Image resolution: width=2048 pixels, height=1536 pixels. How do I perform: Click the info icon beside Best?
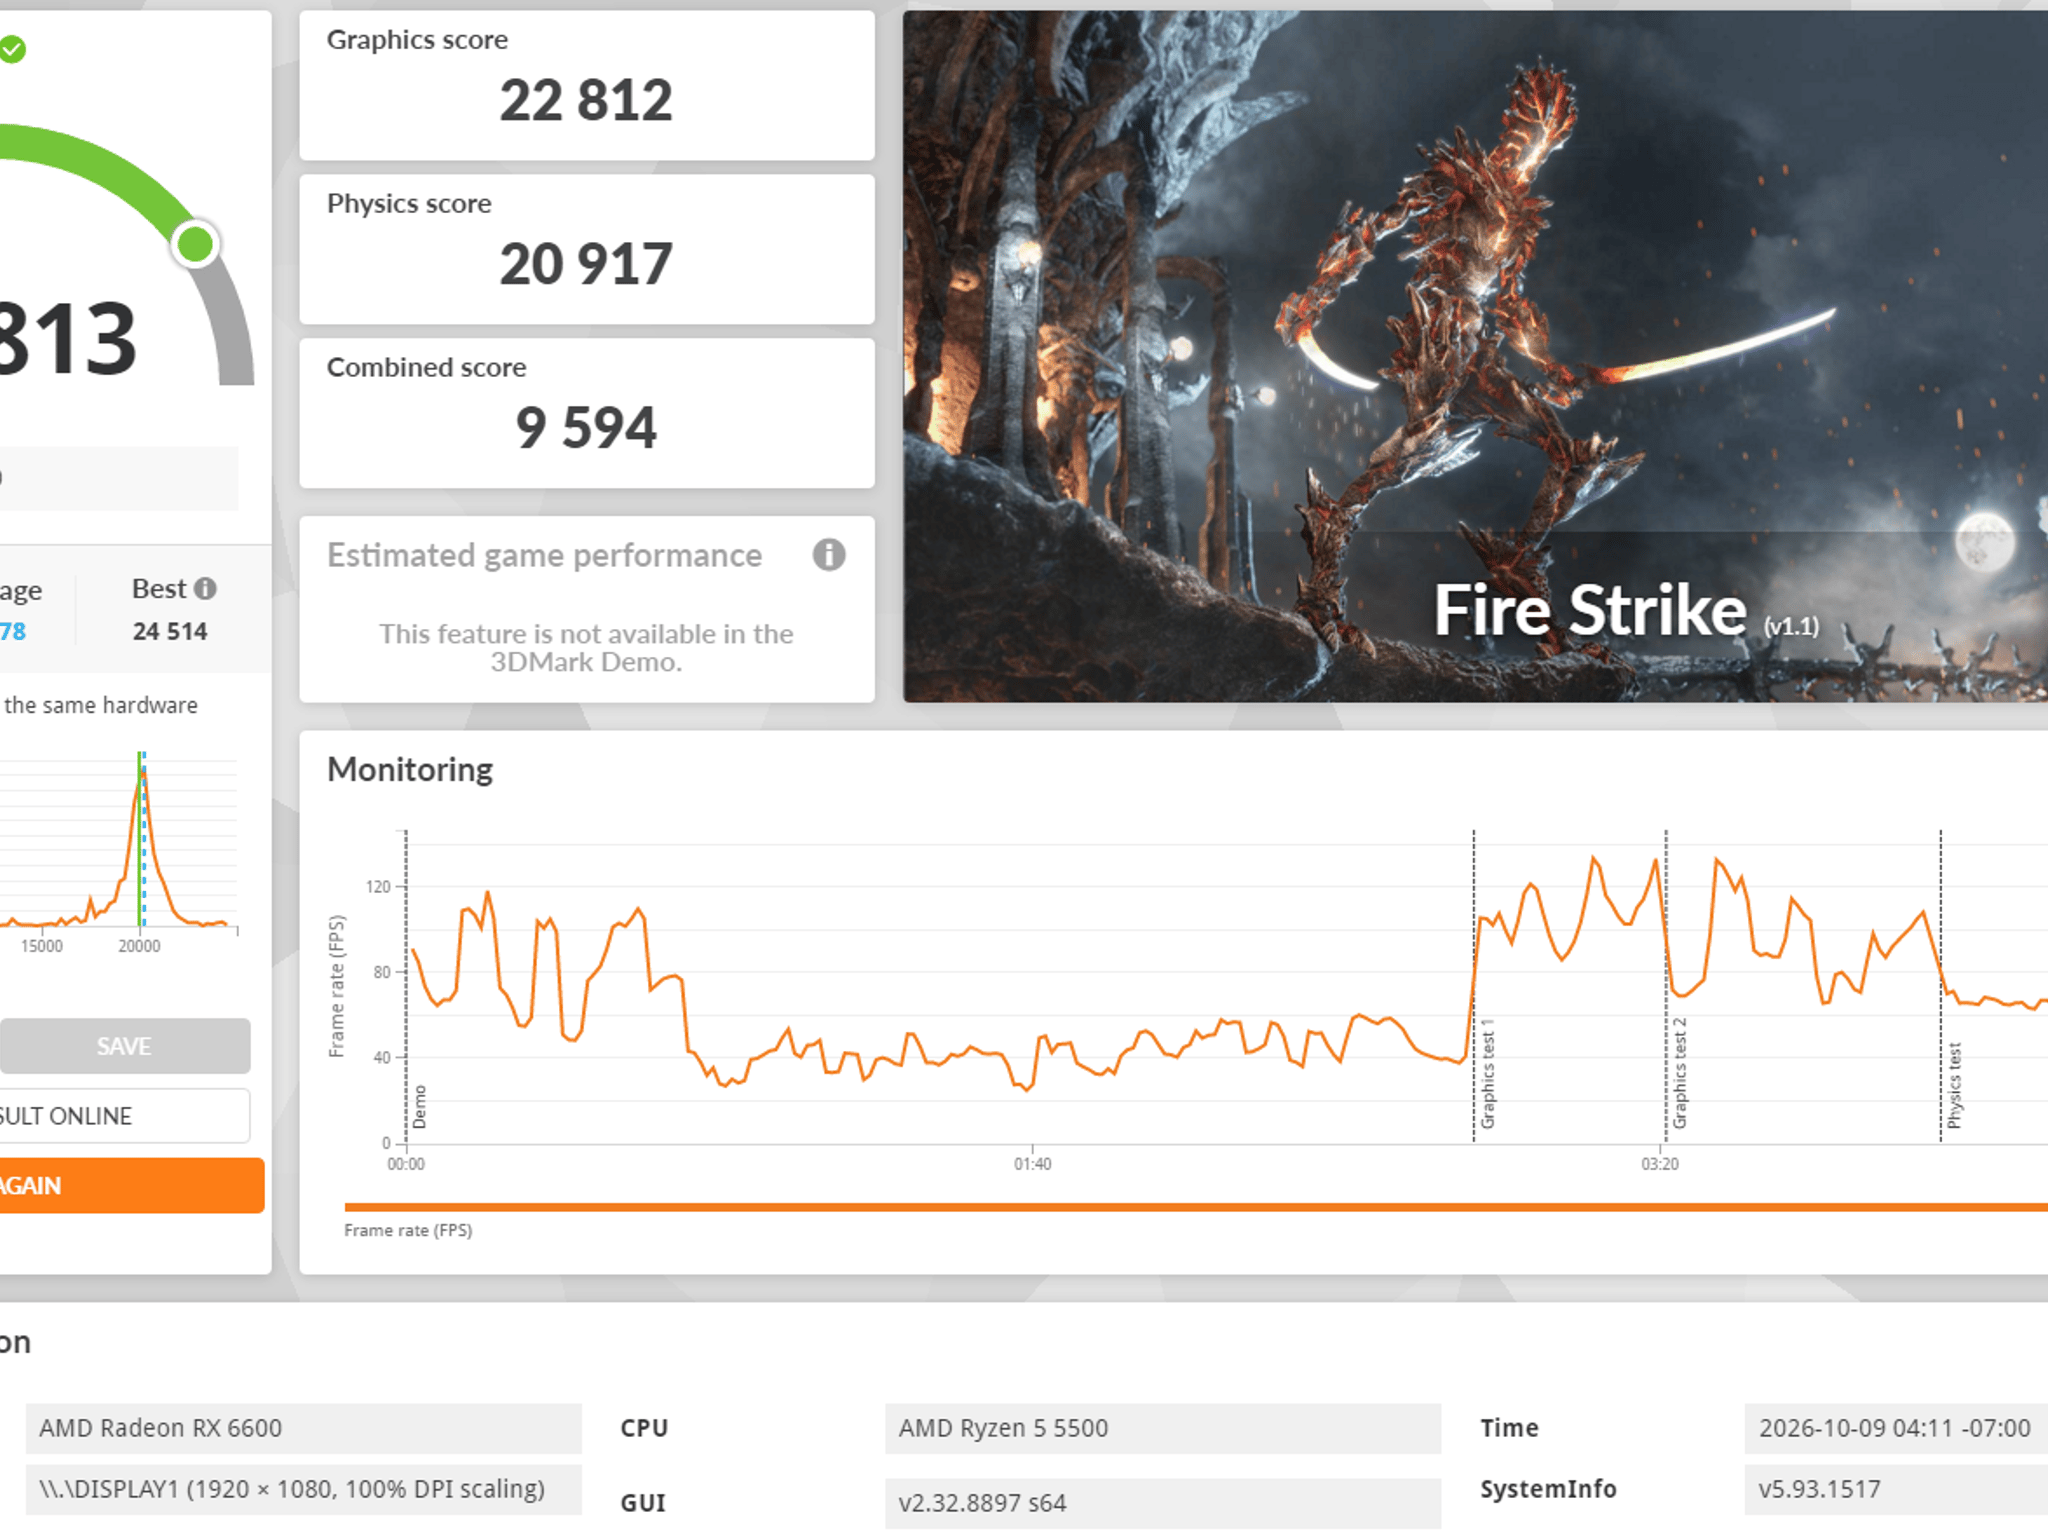click(x=205, y=588)
